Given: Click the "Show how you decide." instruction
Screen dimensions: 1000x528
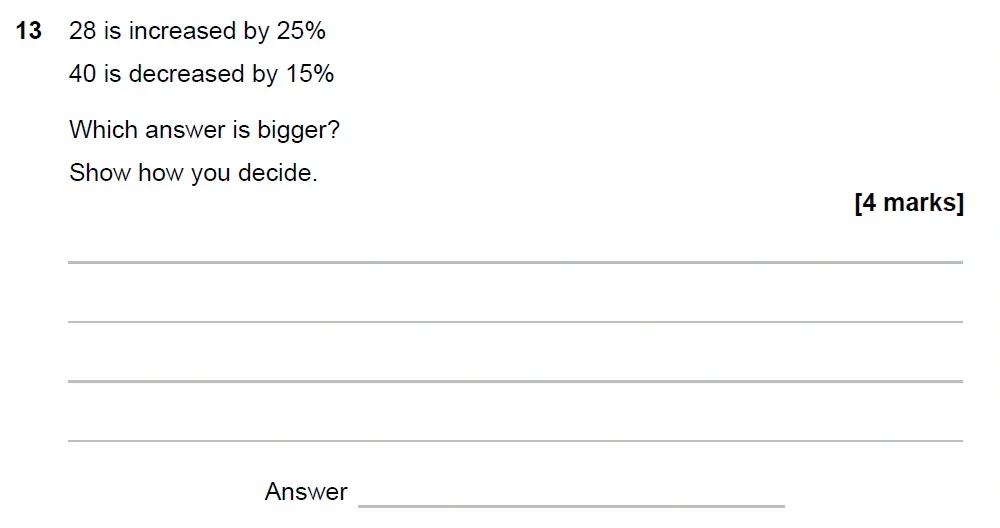Looking at the screenshot, I should coord(193,173).
